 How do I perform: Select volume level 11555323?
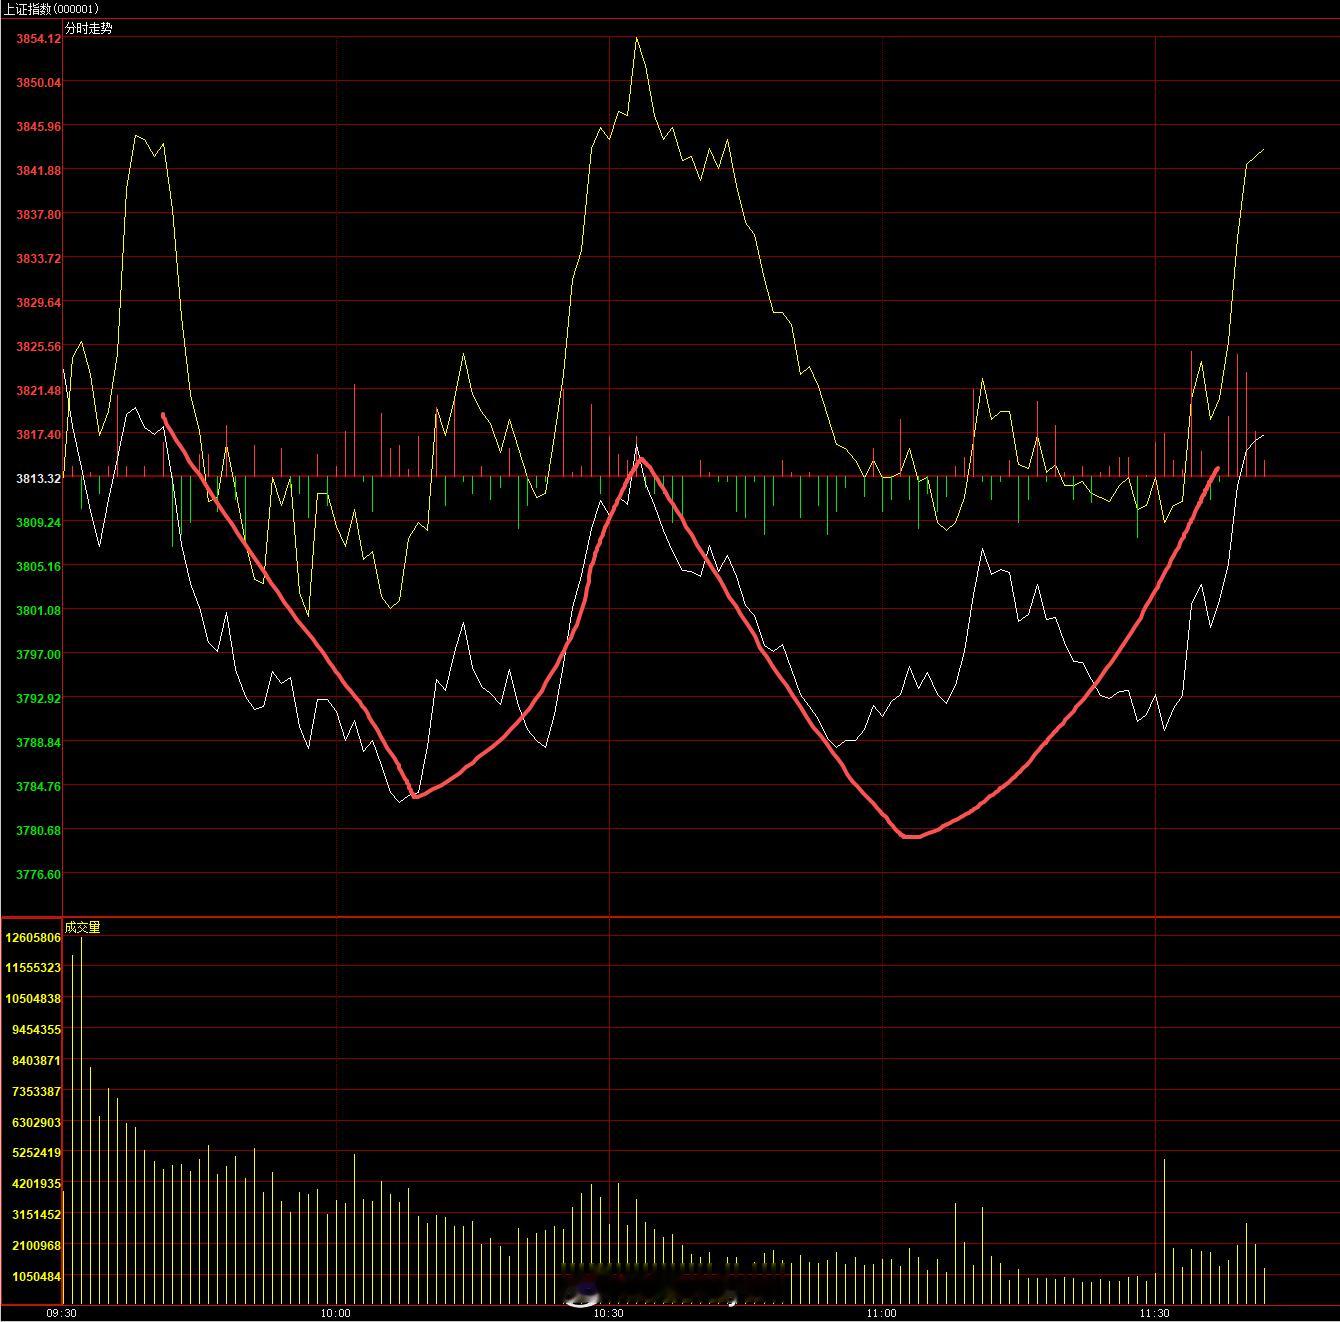tap(33, 967)
